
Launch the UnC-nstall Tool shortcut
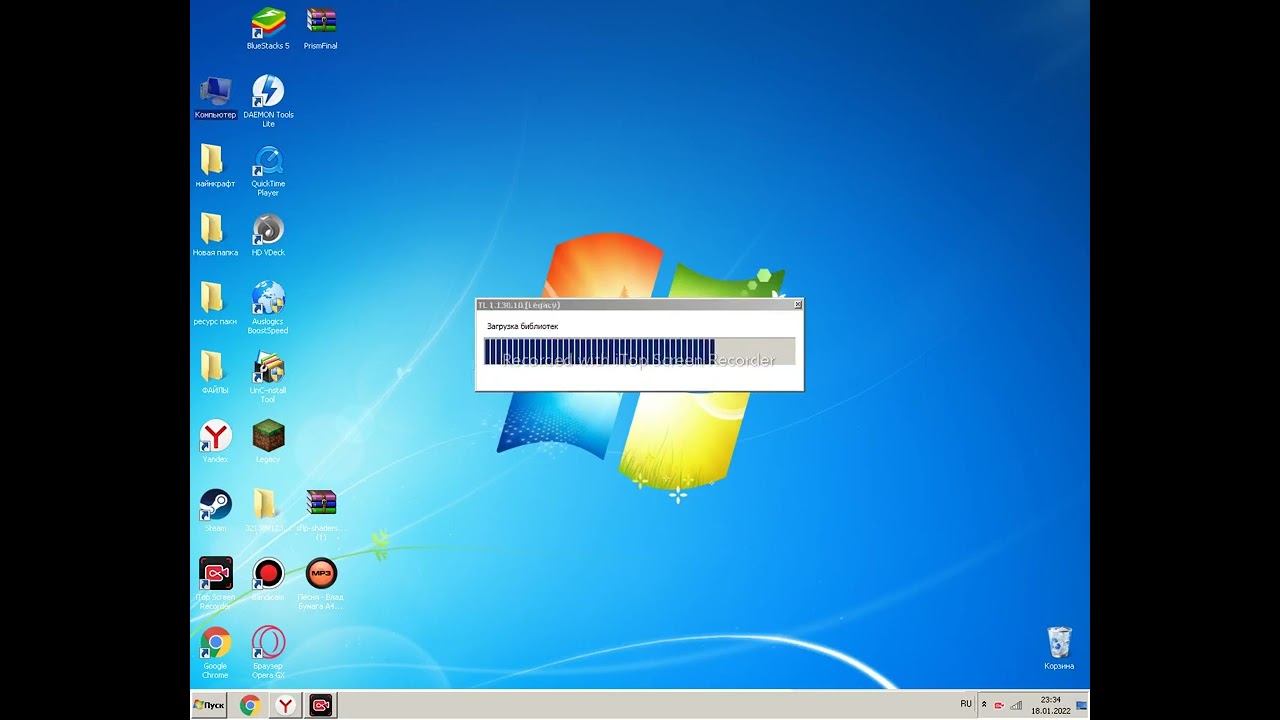click(x=268, y=377)
